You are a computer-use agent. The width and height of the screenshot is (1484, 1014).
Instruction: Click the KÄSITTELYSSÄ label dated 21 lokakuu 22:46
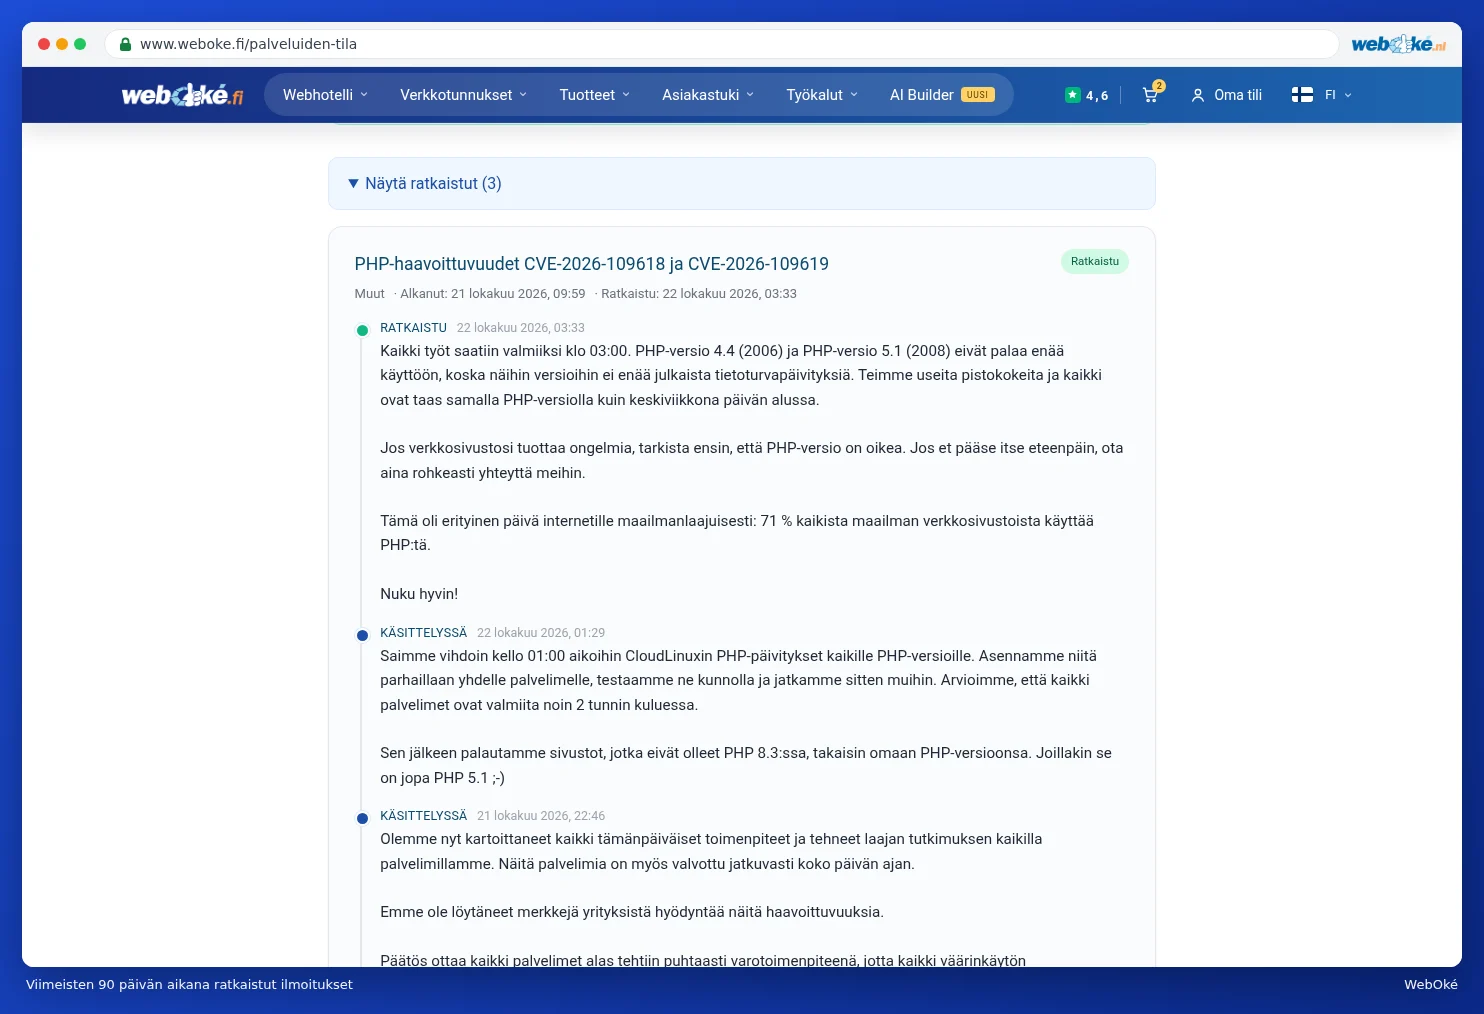[423, 816]
